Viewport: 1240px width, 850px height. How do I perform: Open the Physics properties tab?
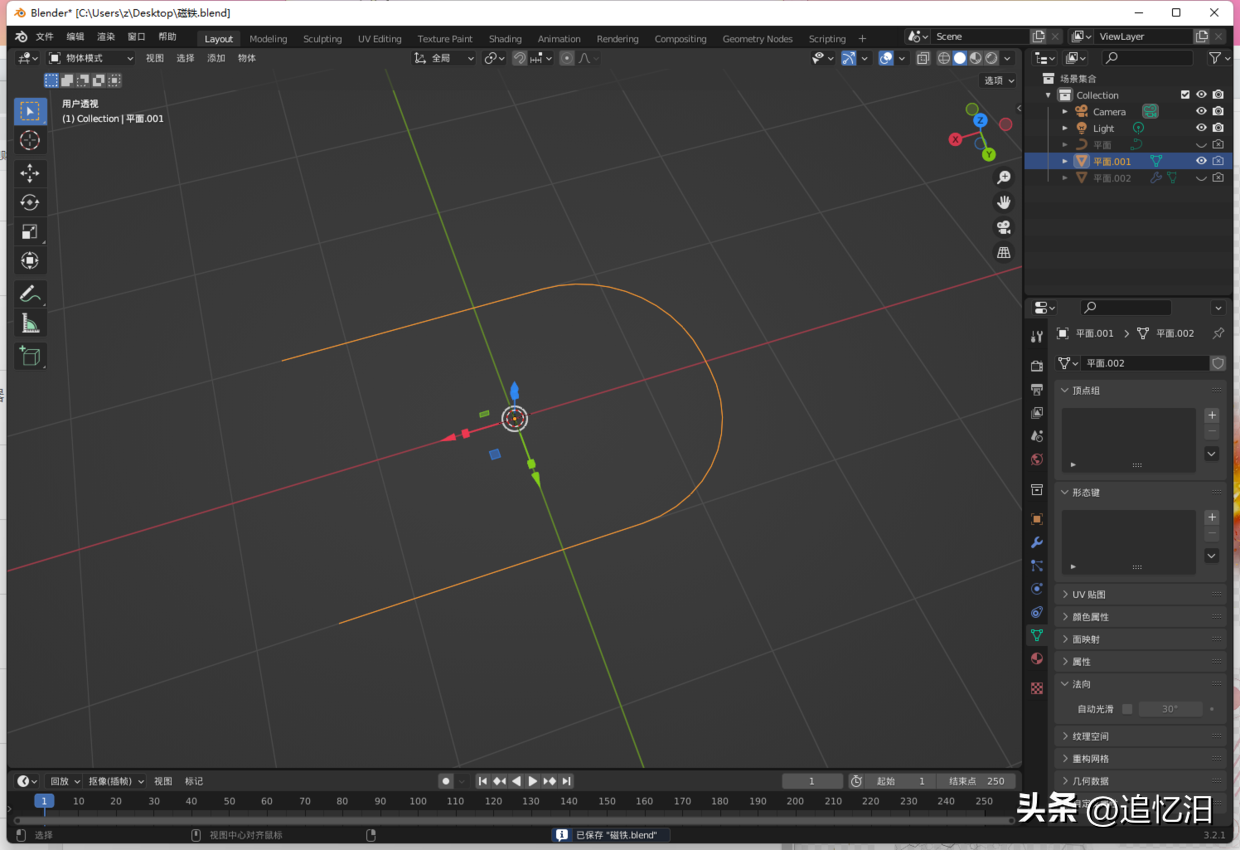(1037, 590)
